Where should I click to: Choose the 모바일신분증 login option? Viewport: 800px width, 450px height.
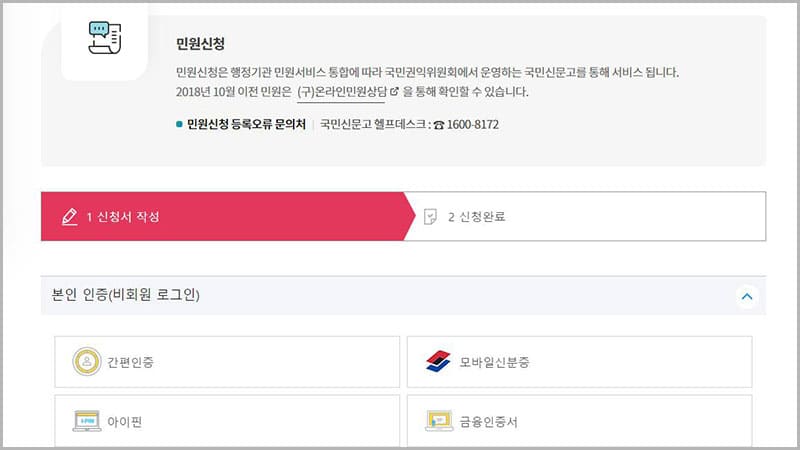579,361
